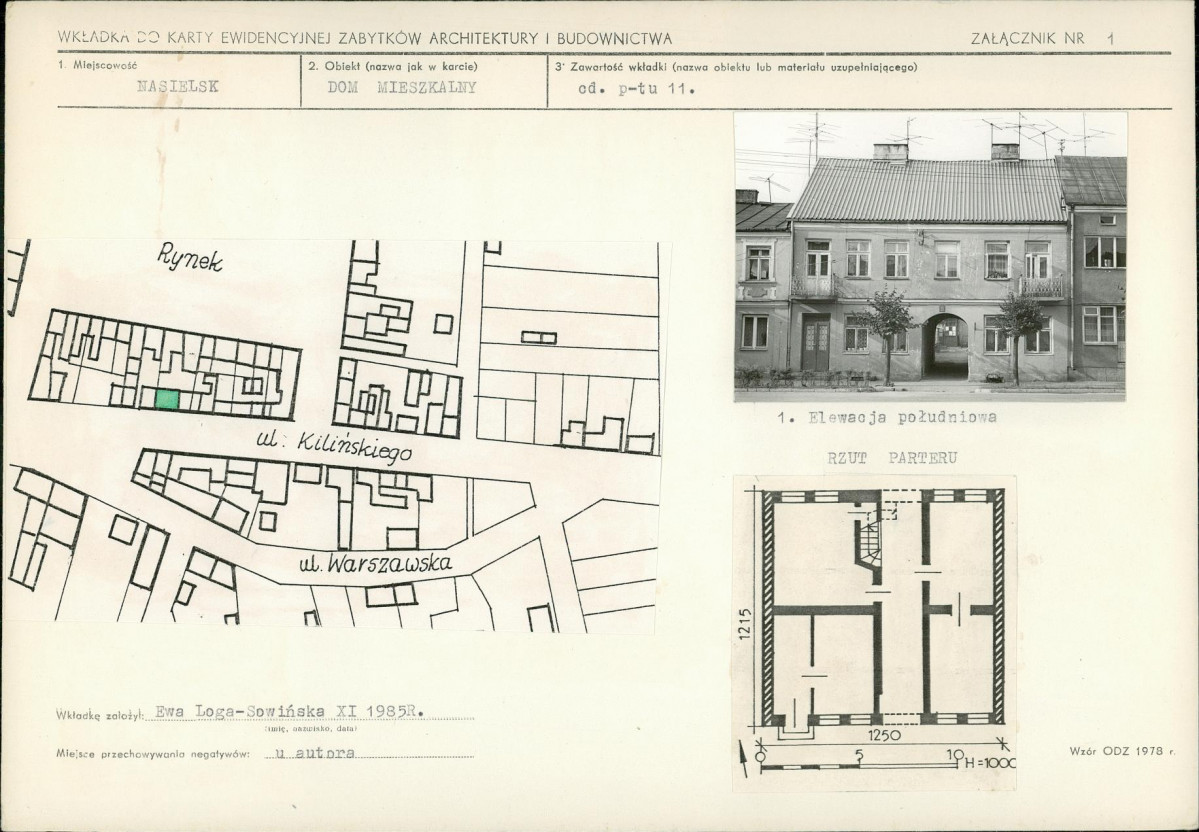Click the ul. Warszawska street label
Screen dimensions: 1199x832
375,564
